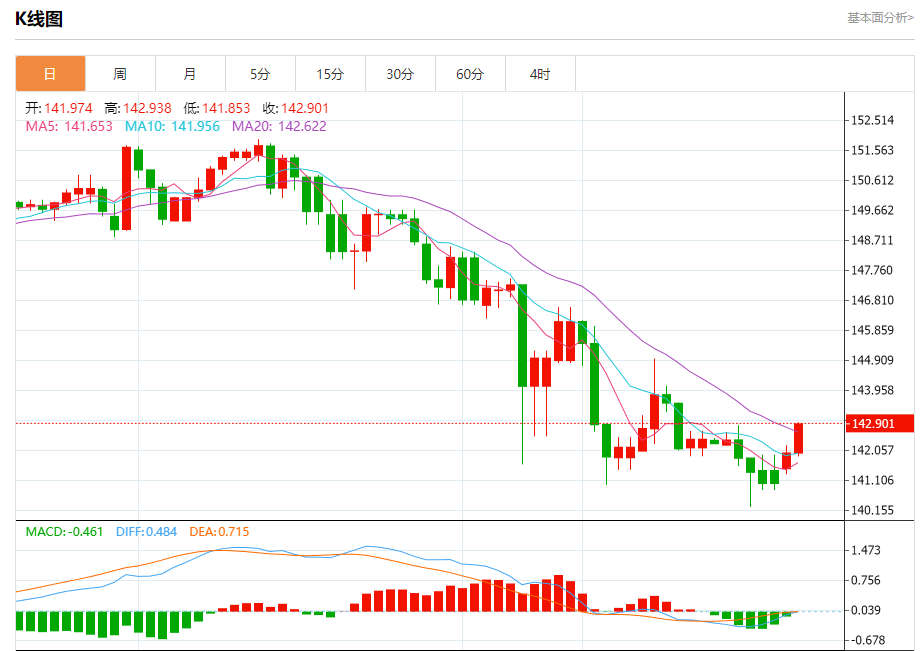923x651 pixels.
Task: Click the 149.662 price axis label
Action: [872, 210]
